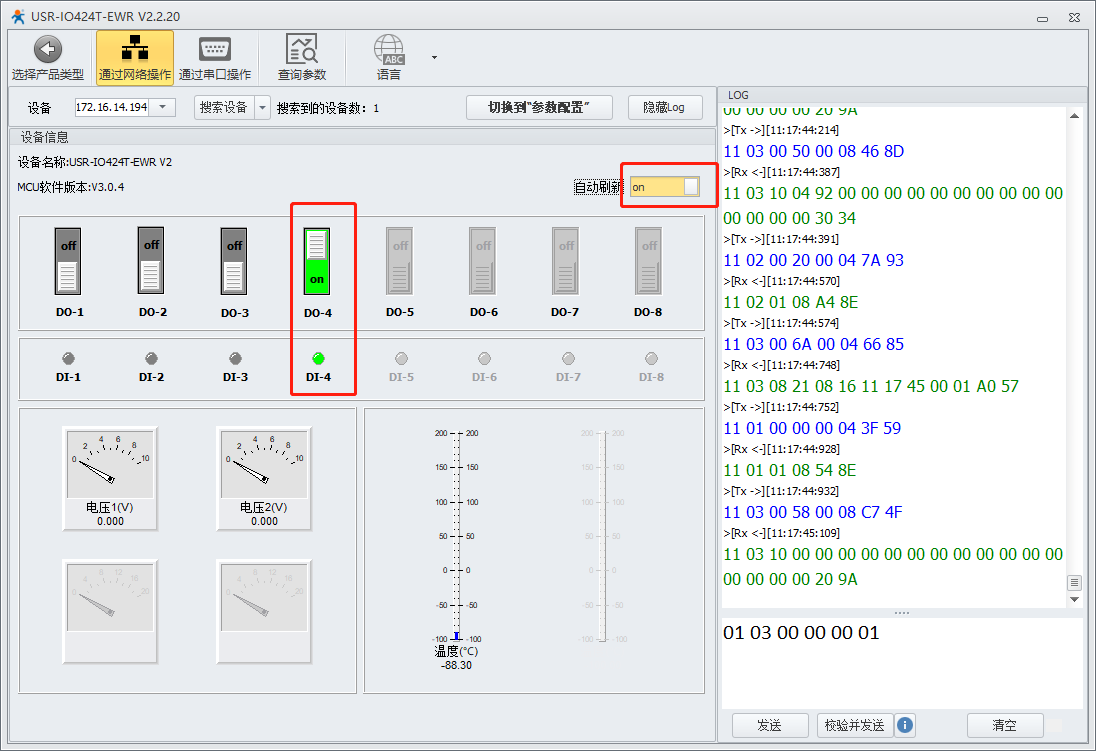Image resolution: width=1096 pixels, height=751 pixels.
Task: Click the DI-2 indicator LED
Action: (x=152, y=359)
